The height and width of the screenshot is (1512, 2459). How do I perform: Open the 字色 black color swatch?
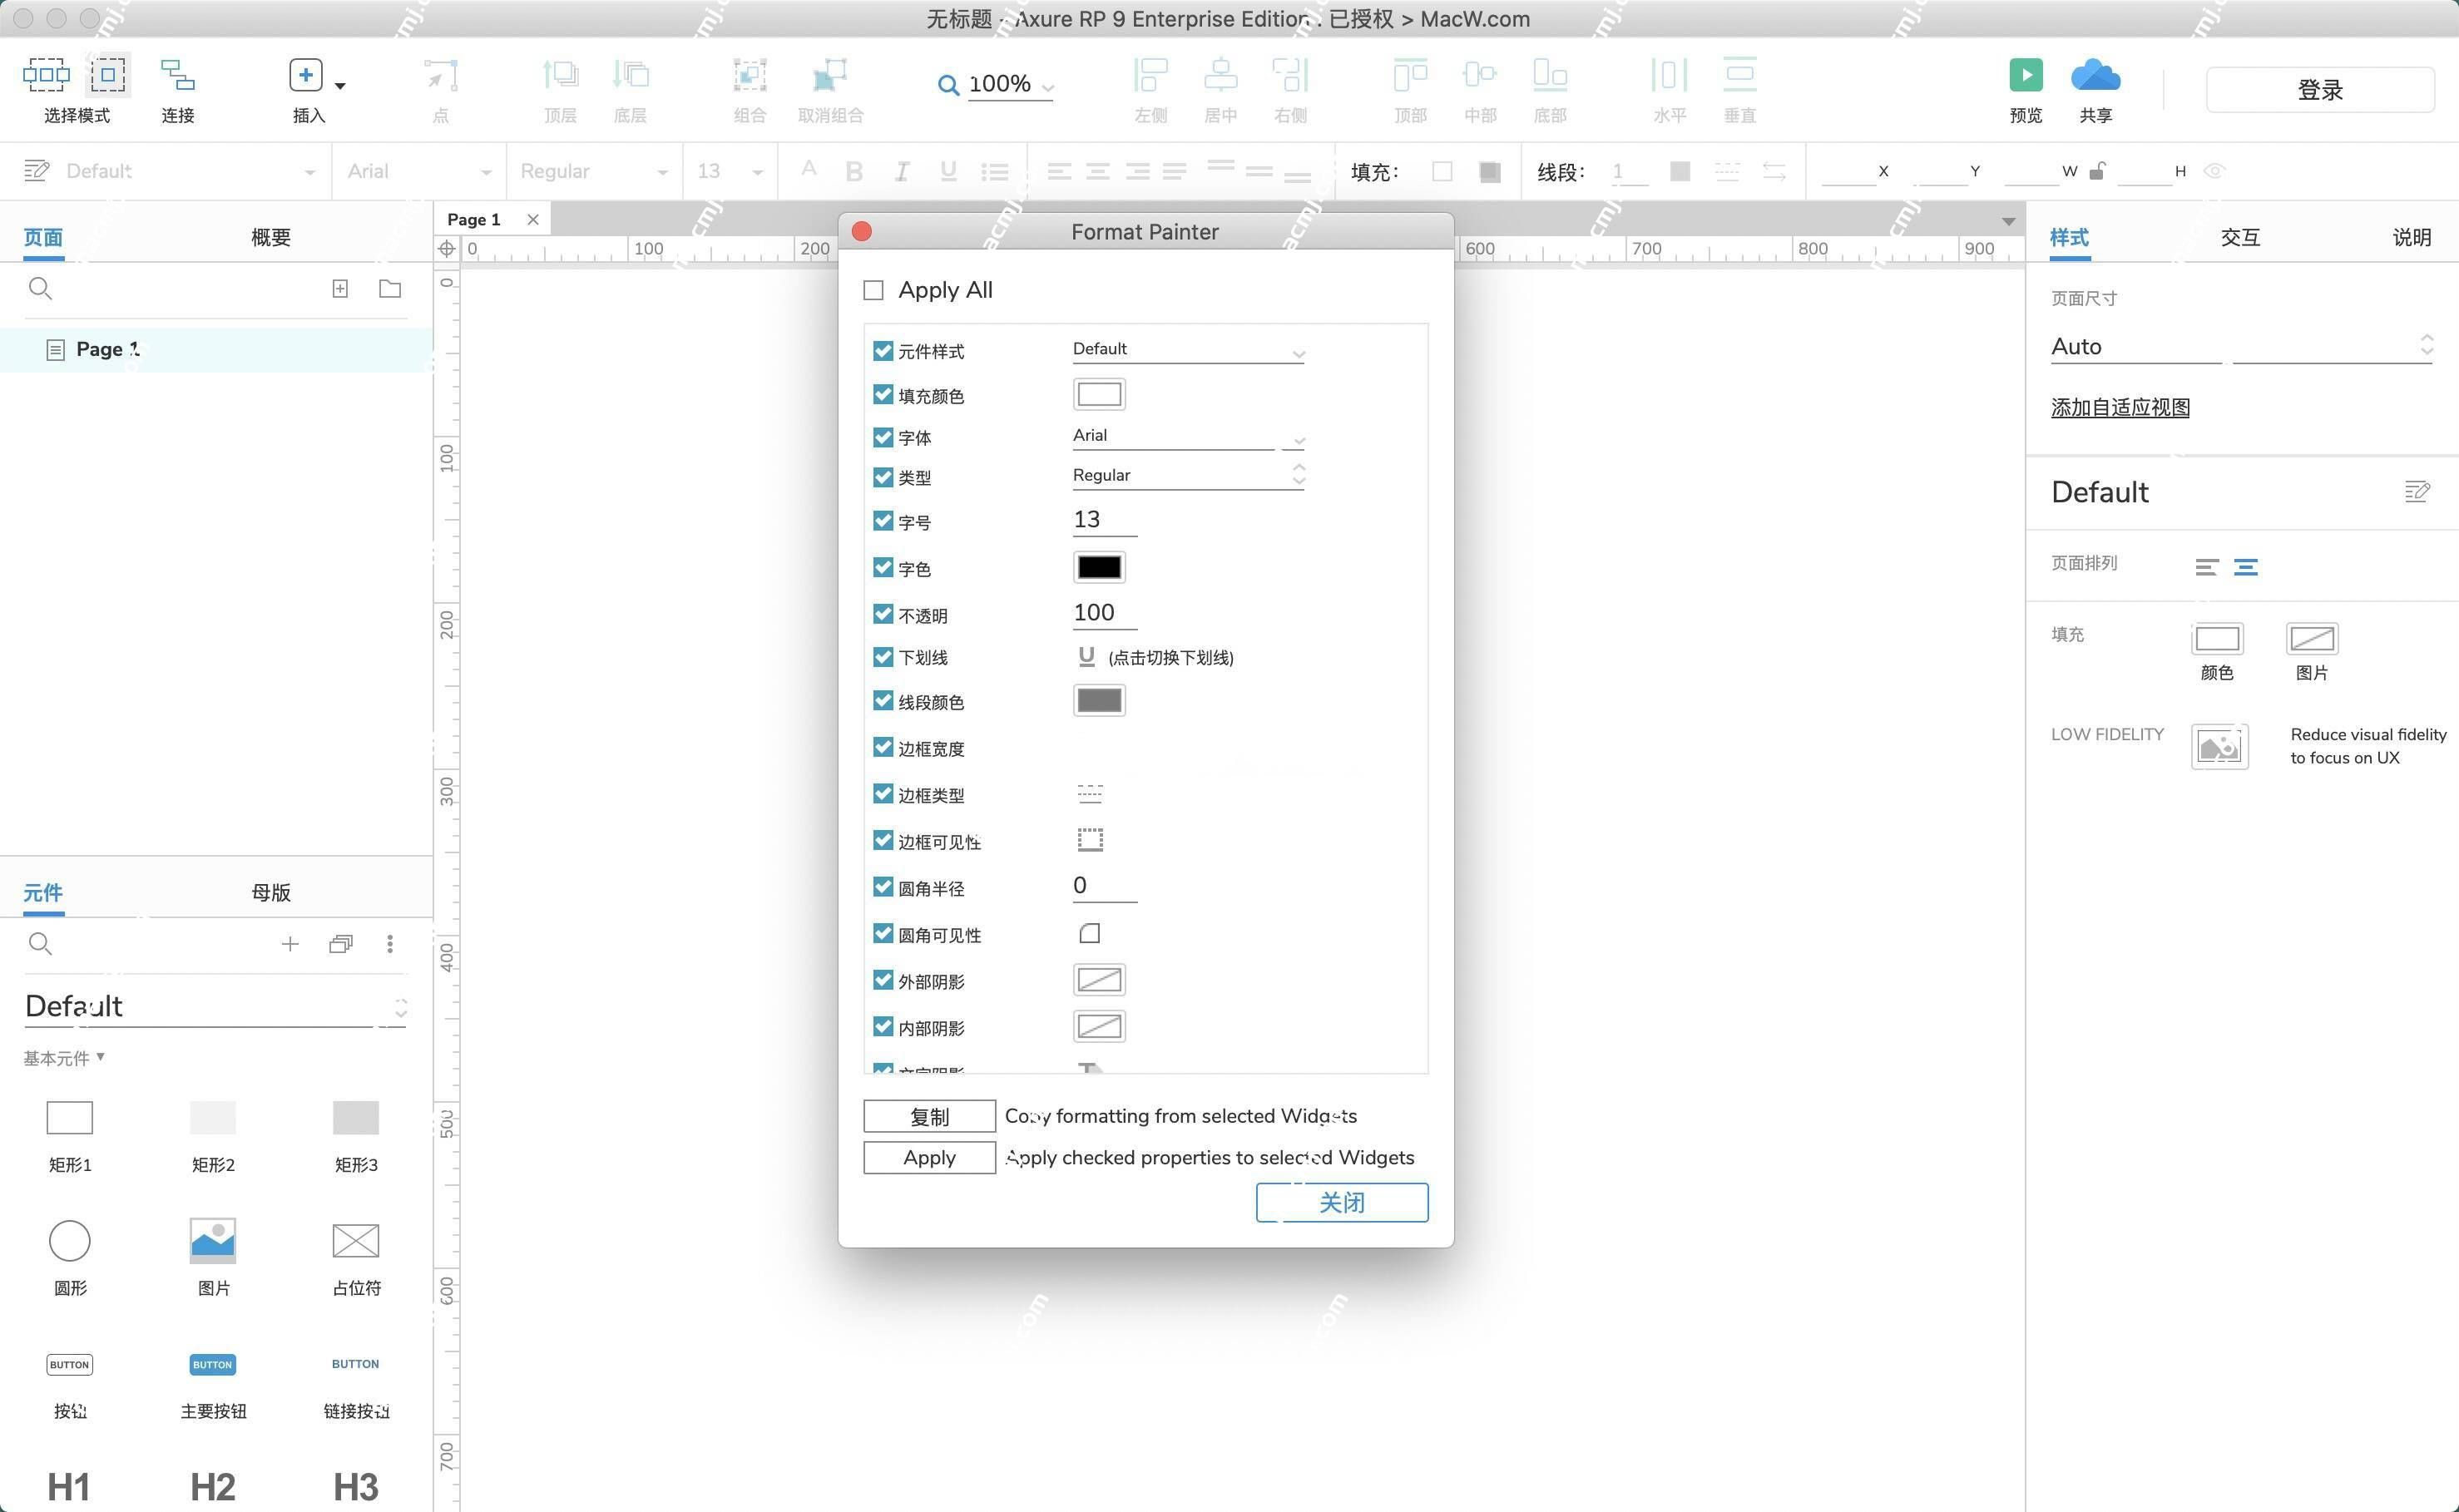coord(1099,567)
